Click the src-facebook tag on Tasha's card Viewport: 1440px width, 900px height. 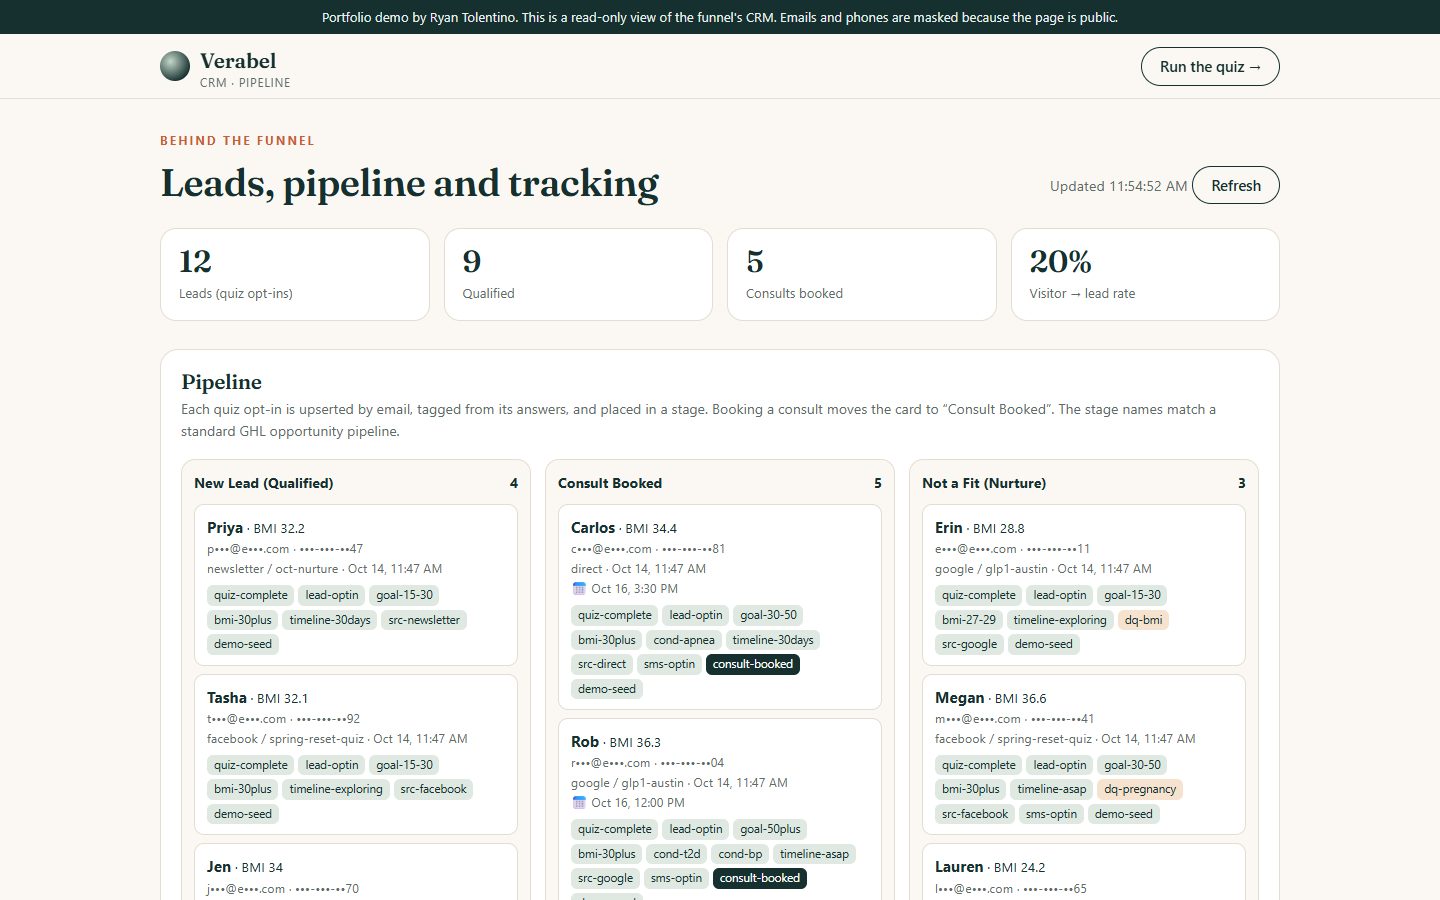434,789
